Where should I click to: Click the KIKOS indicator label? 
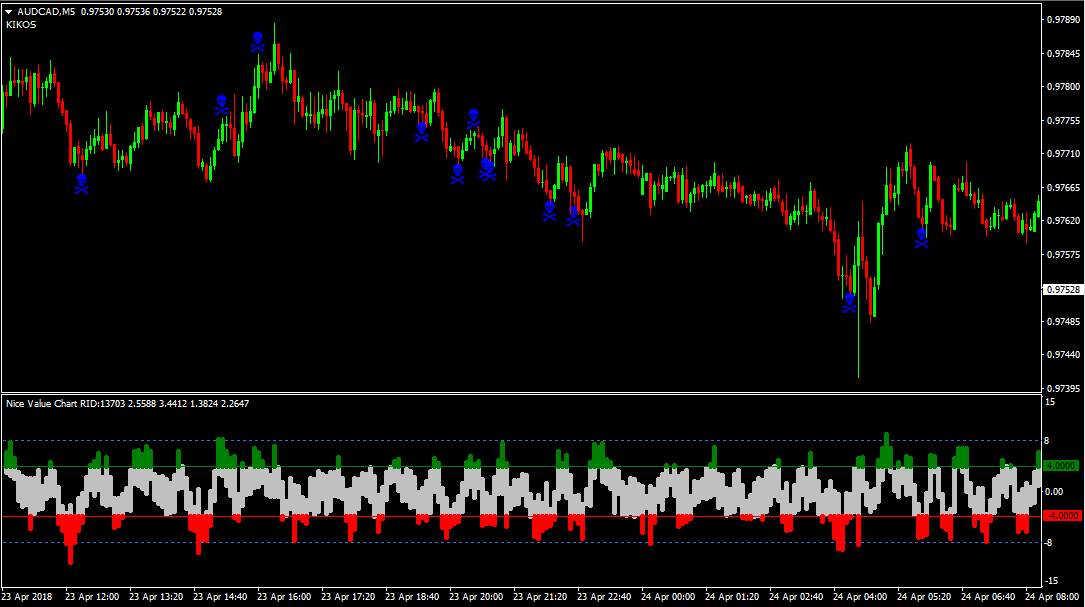click(20, 24)
